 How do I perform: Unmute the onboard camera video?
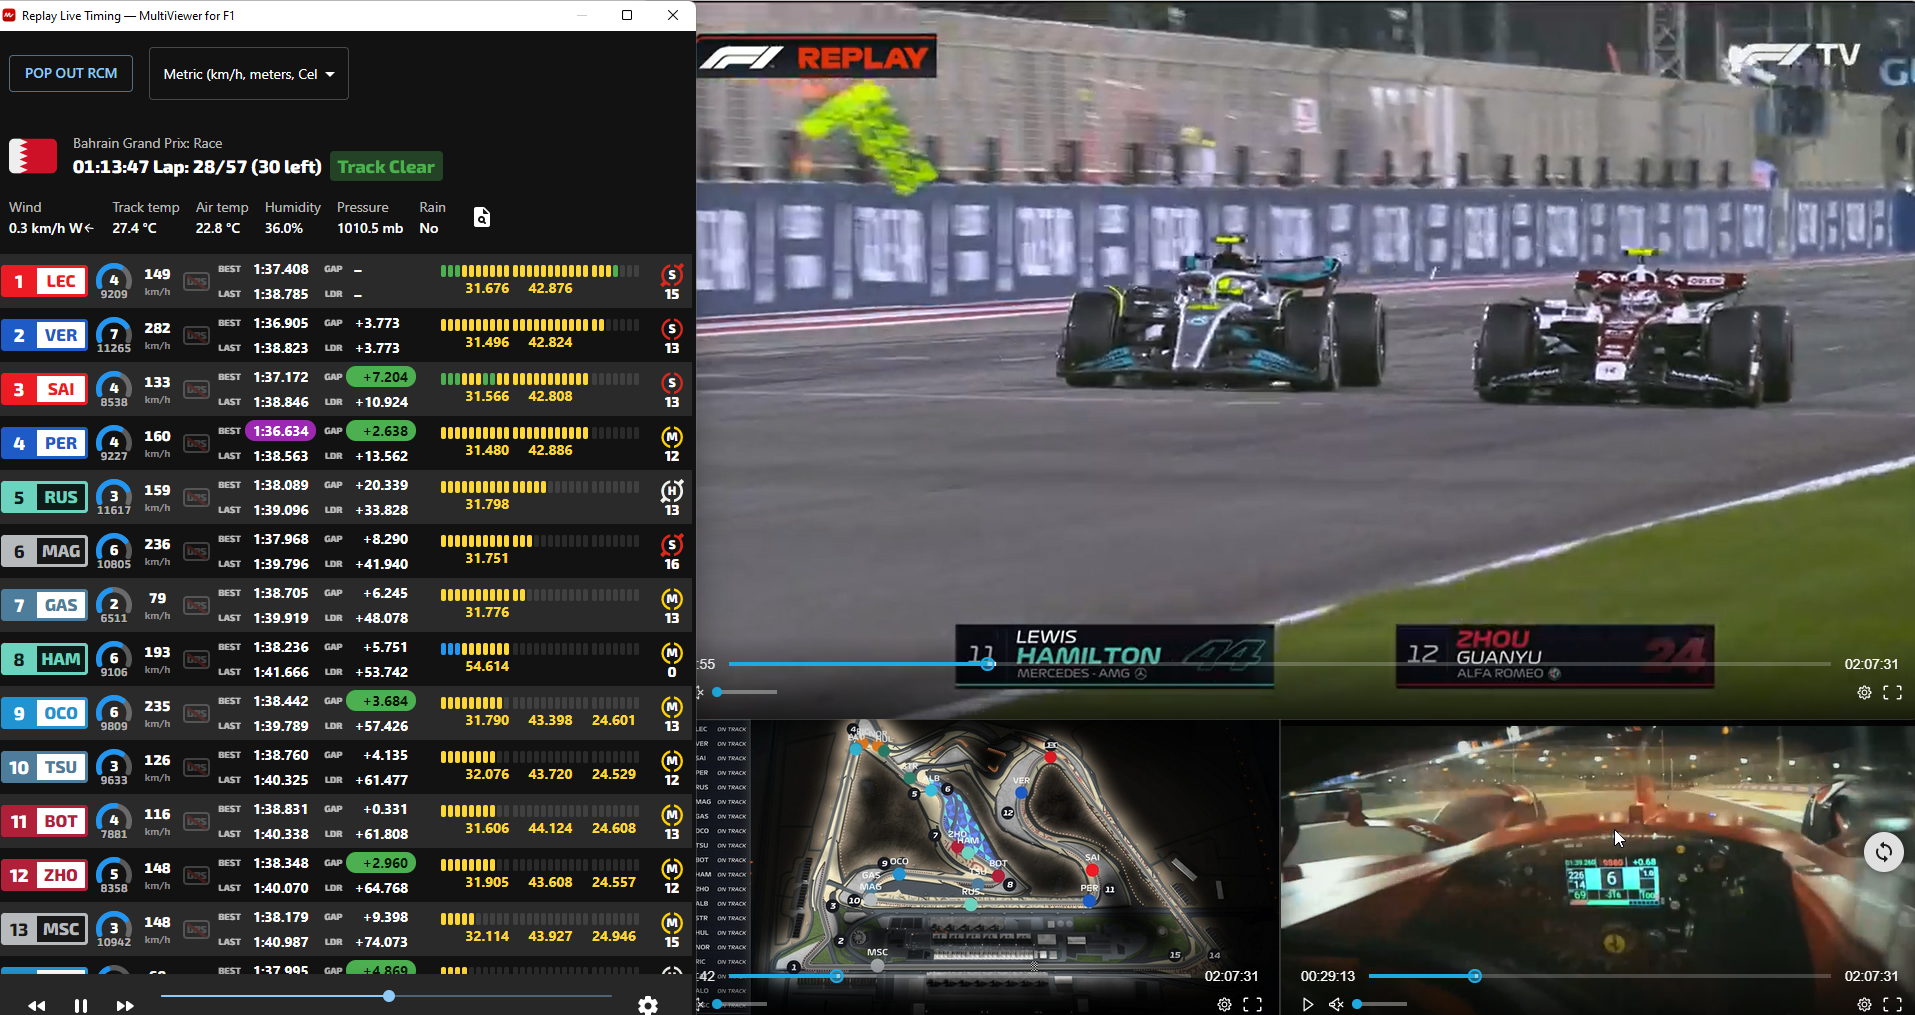[1336, 1004]
